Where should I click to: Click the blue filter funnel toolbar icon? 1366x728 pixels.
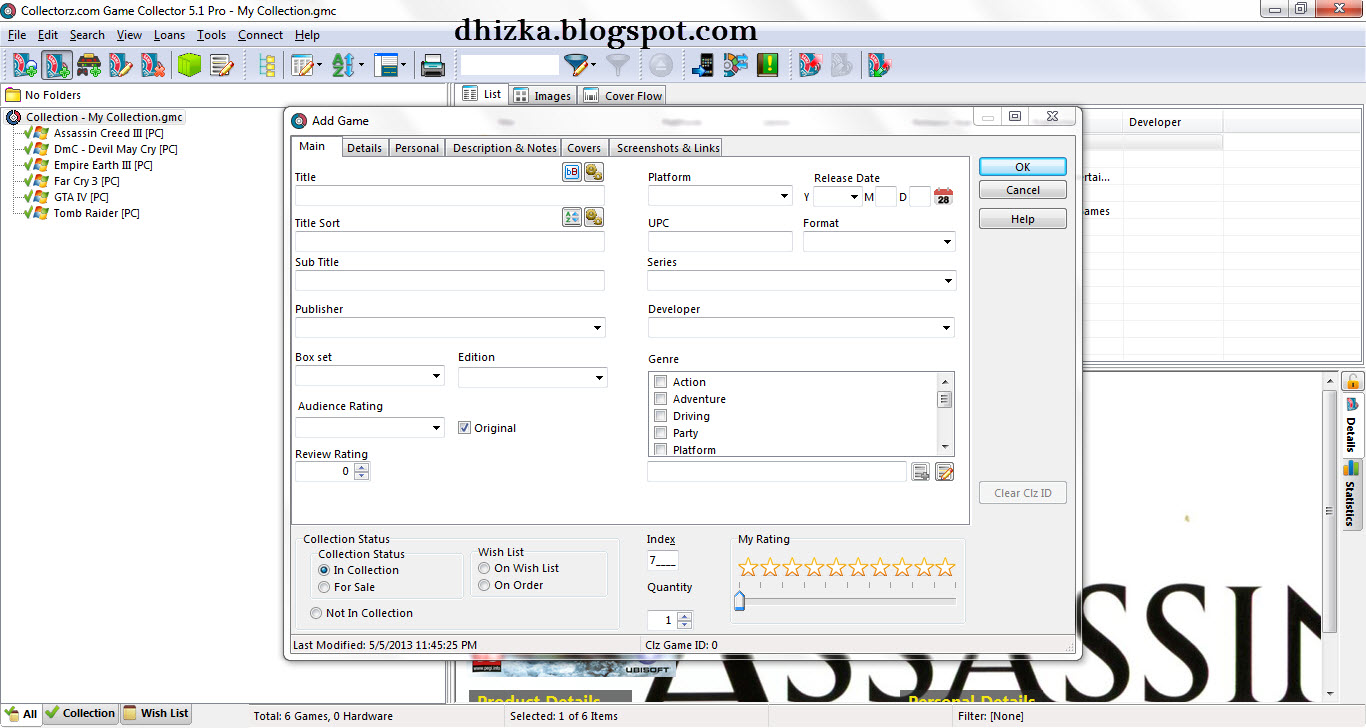[x=576, y=65]
